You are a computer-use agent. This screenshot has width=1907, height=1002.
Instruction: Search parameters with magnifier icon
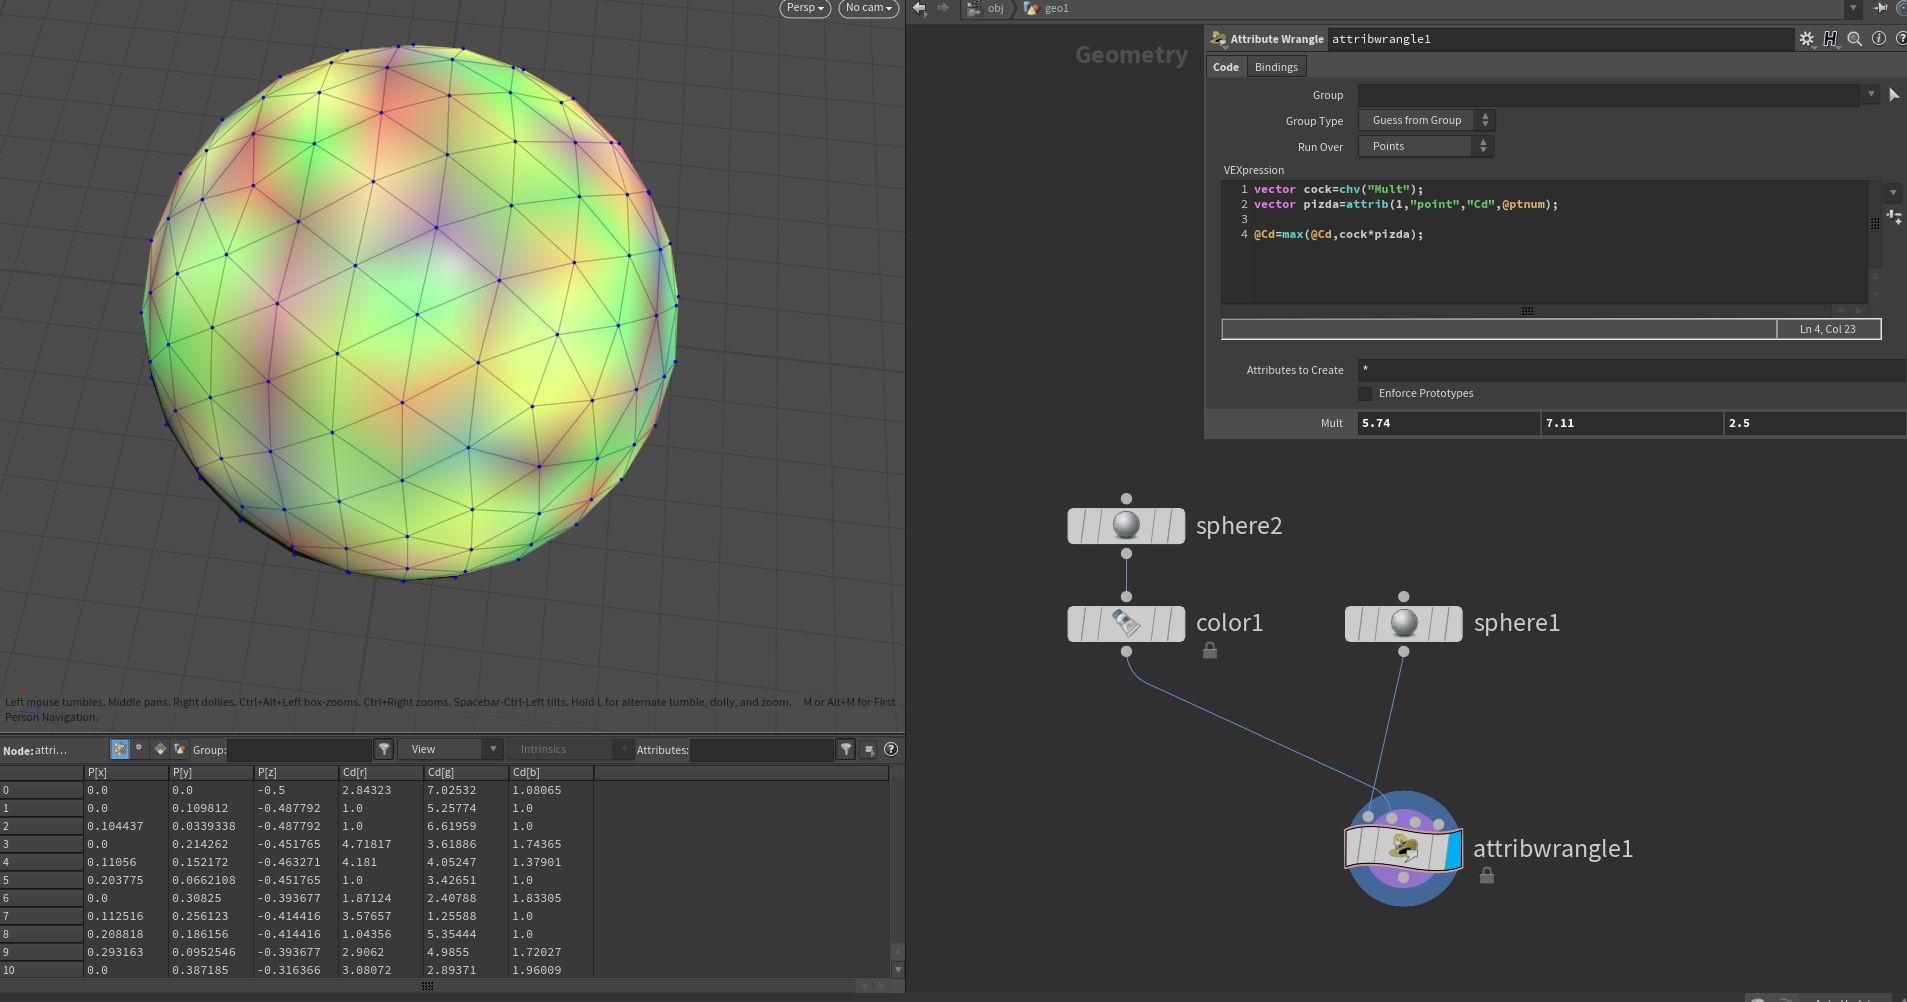(x=1855, y=39)
